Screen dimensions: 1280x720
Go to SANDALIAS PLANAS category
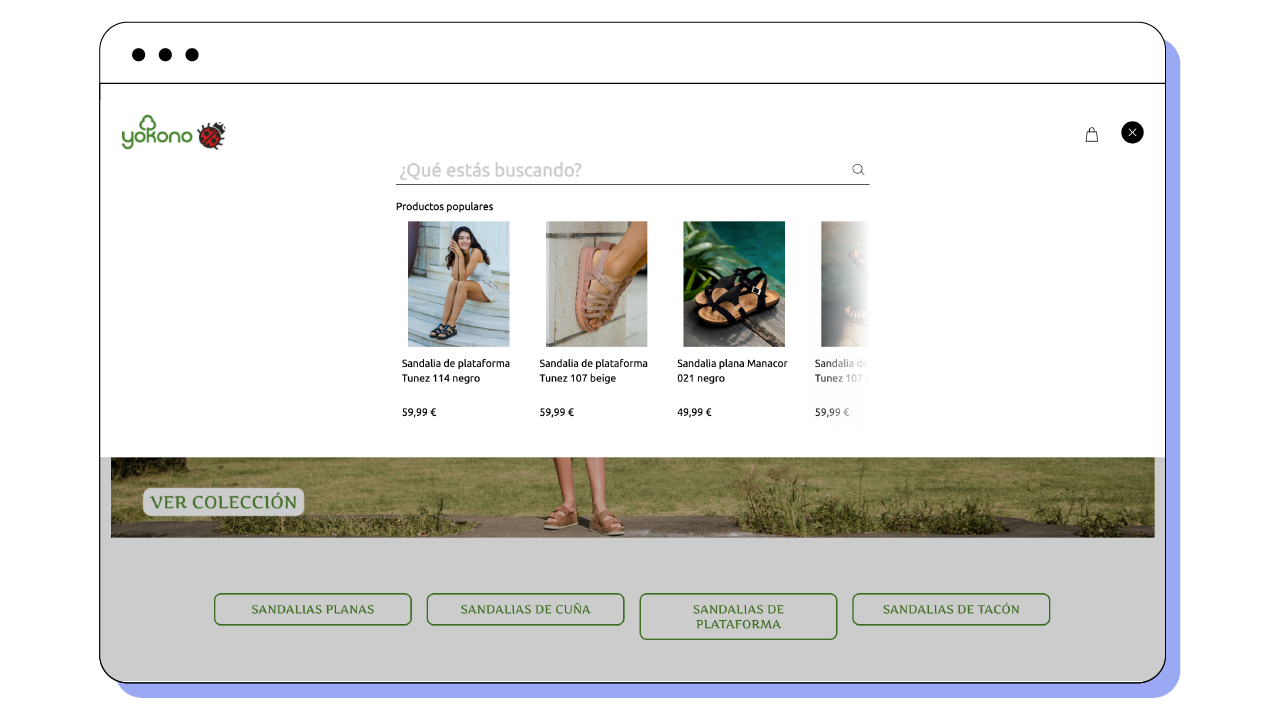[313, 609]
